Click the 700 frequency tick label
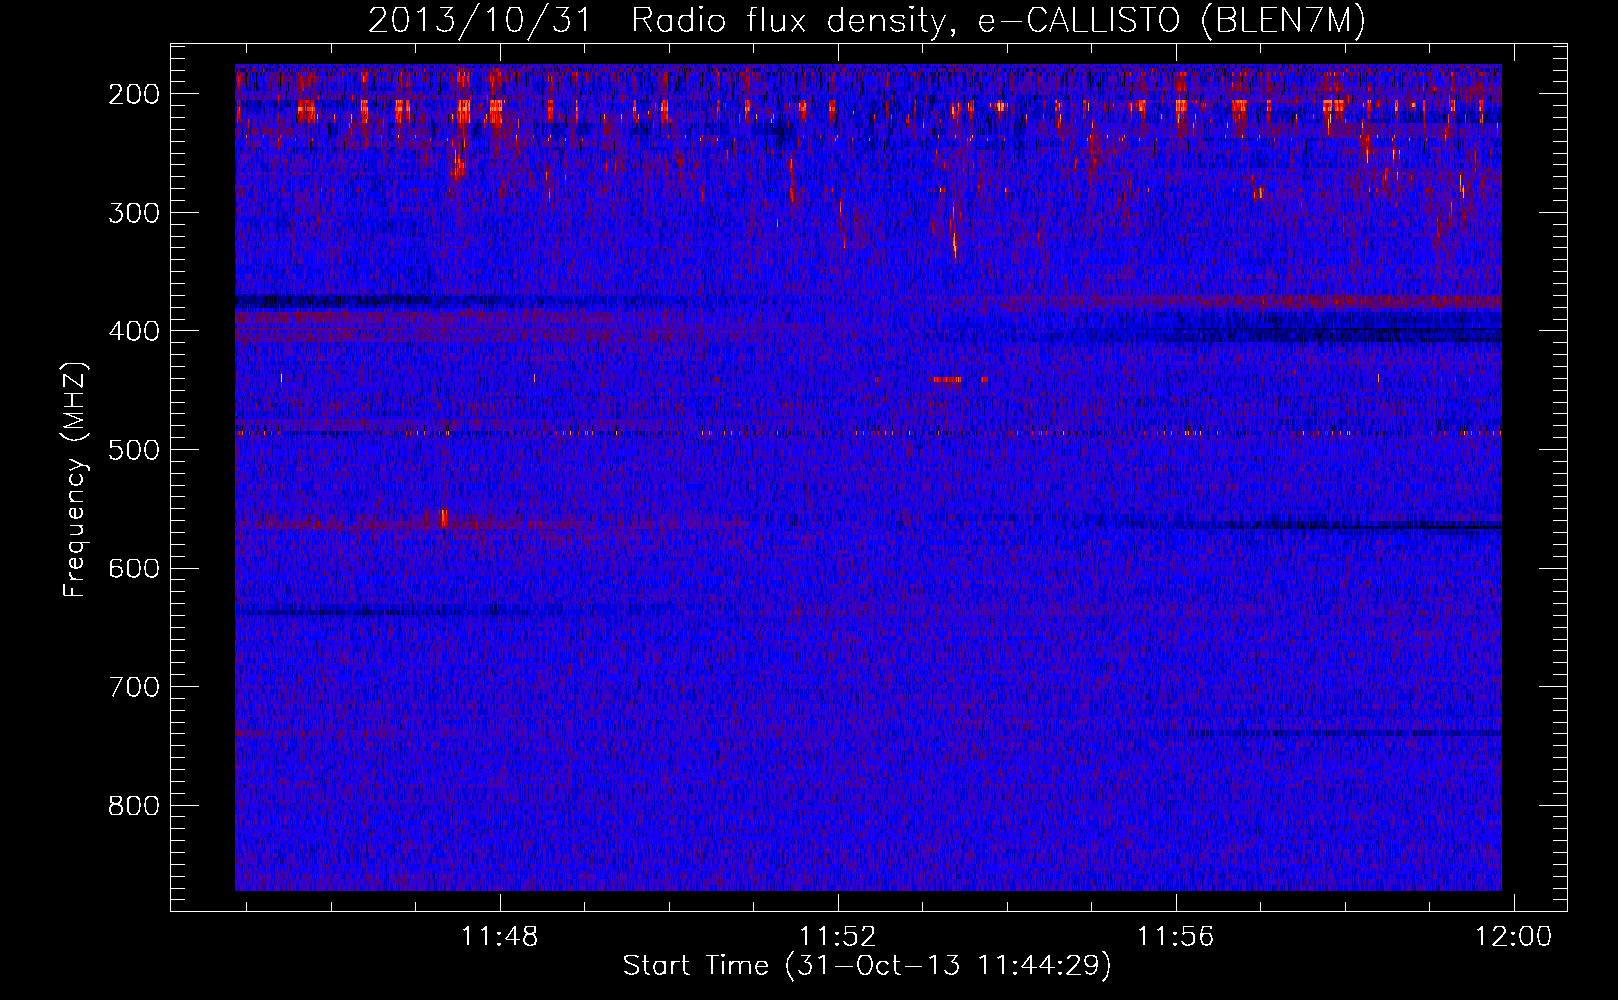Image resolution: width=1618 pixels, height=1000 pixels. pos(133,687)
